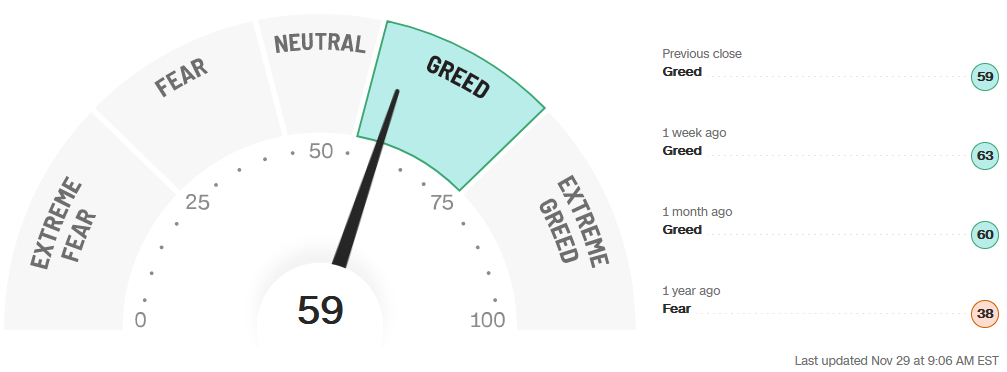Click the green 59 previous close badge
This screenshot has width=1007, height=372.
(x=985, y=77)
